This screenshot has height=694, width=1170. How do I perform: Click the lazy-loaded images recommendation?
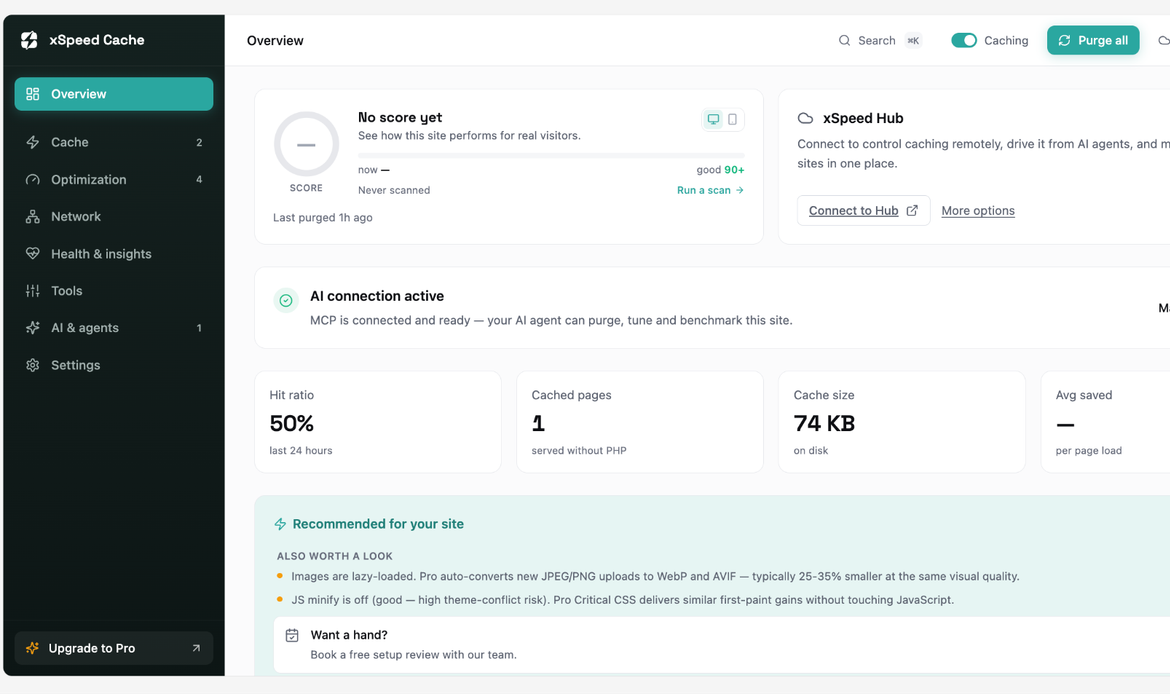coord(655,576)
